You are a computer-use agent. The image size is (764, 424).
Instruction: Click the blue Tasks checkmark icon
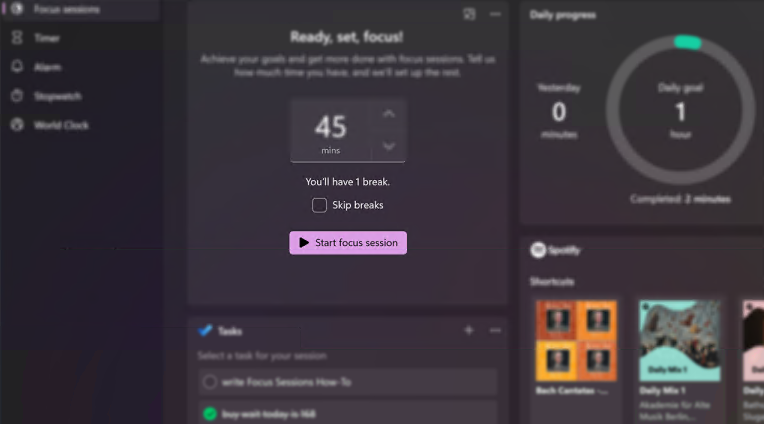205,330
